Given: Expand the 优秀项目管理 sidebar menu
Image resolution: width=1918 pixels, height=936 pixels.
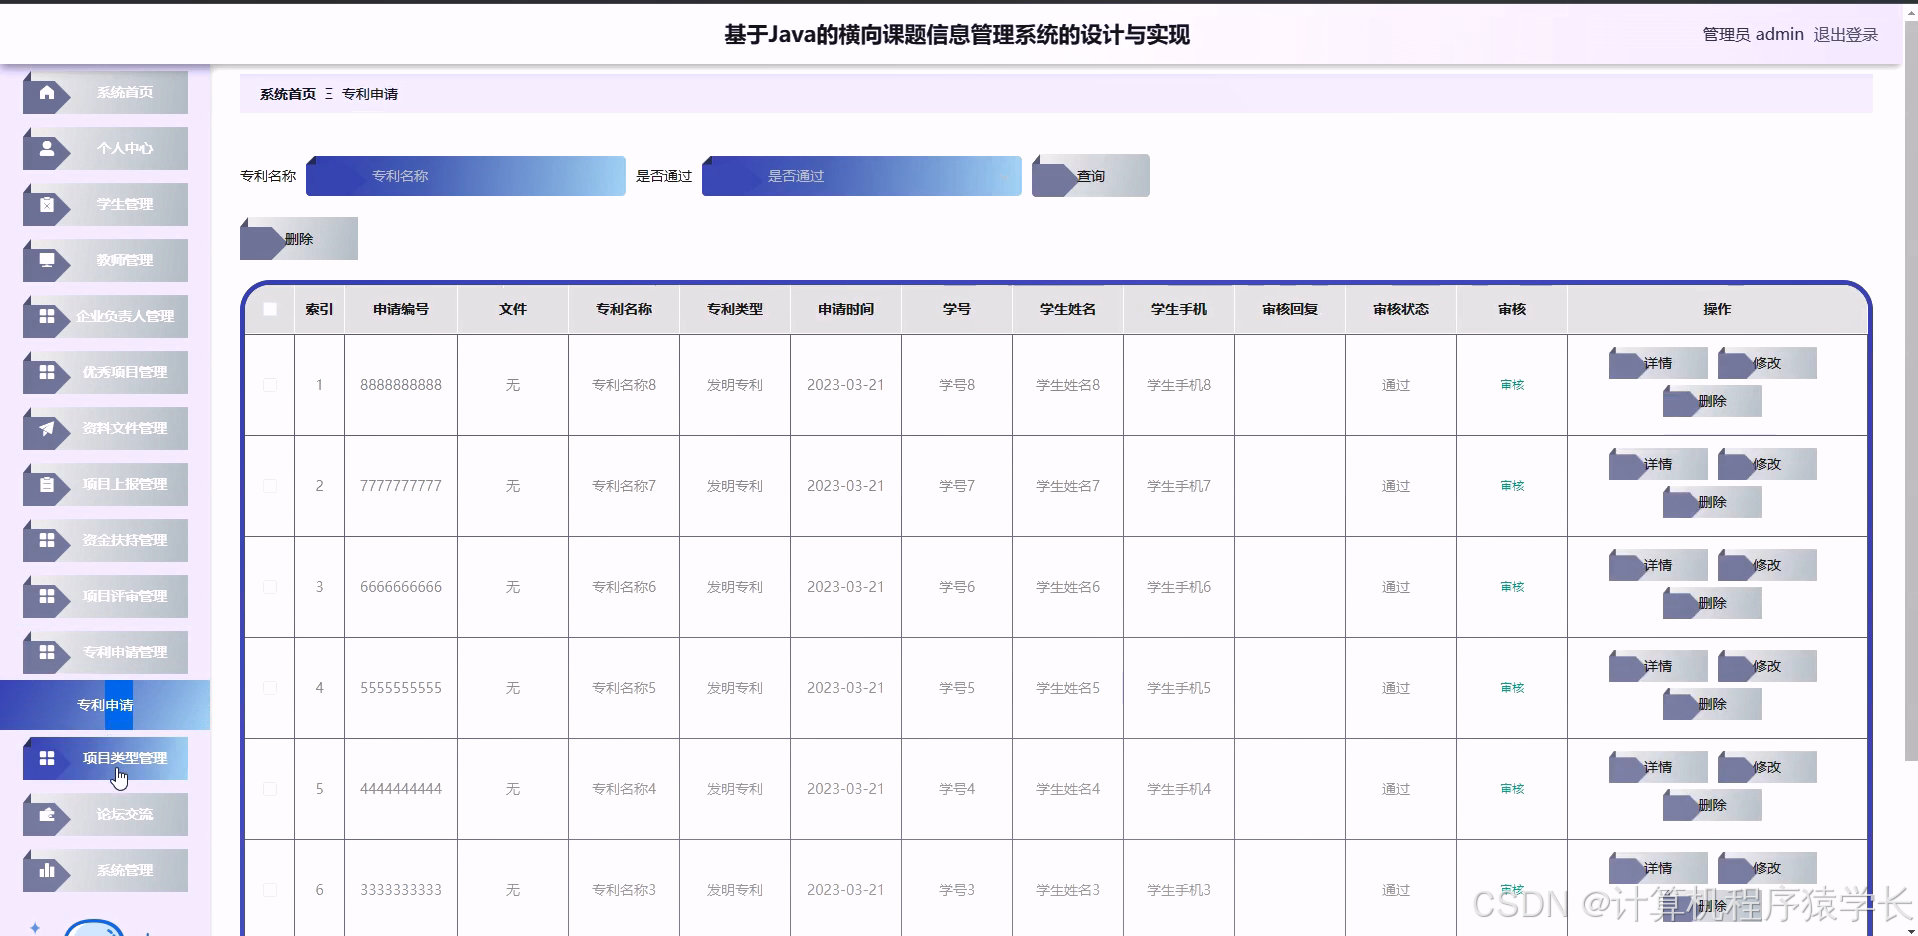Looking at the screenshot, I should (x=105, y=372).
